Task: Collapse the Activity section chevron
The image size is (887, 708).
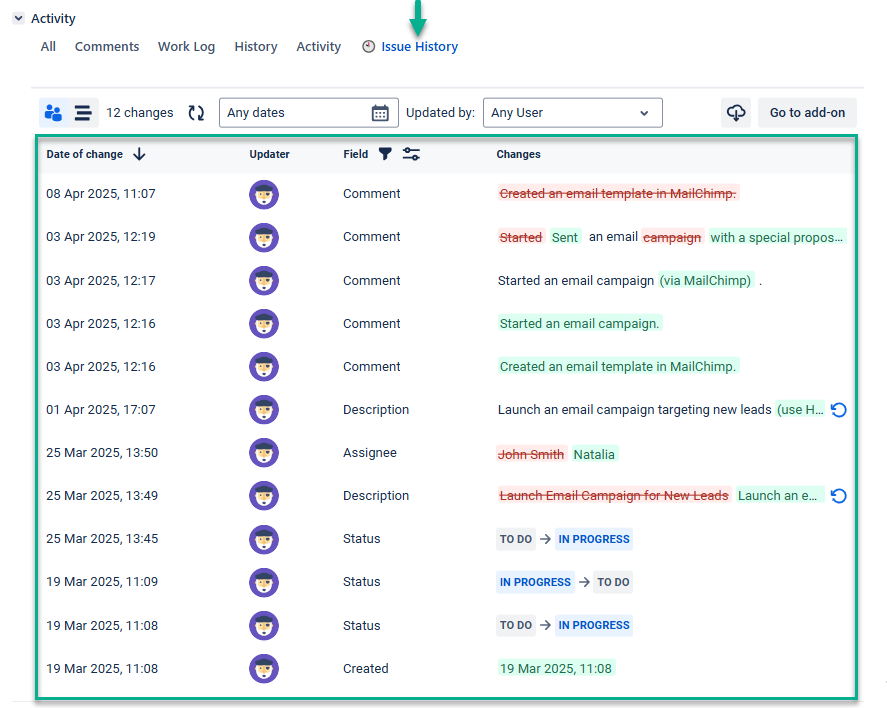Action: click(19, 18)
